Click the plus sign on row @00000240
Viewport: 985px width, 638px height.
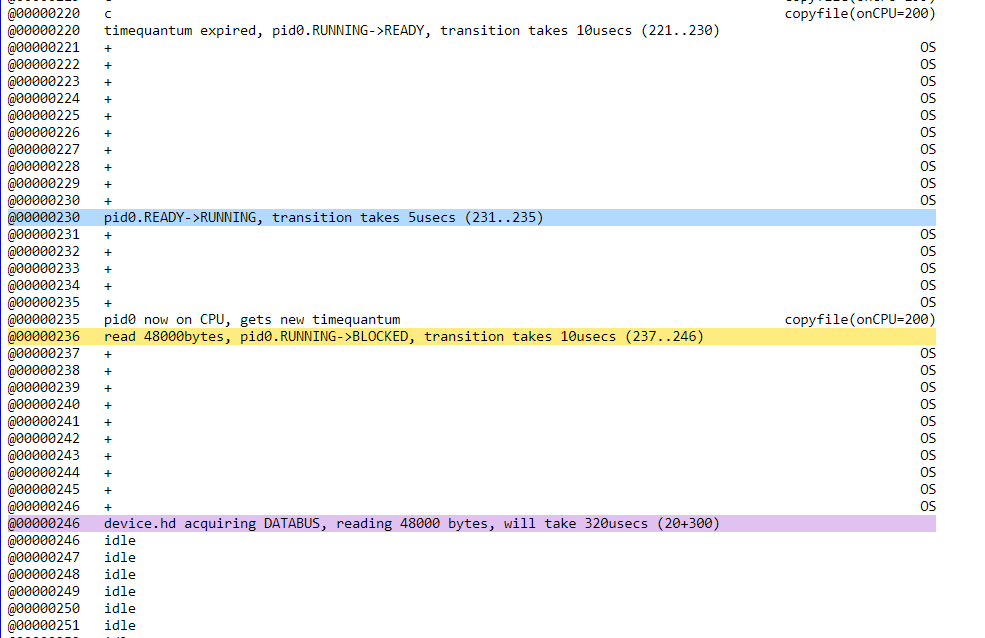tap(108, 404)
